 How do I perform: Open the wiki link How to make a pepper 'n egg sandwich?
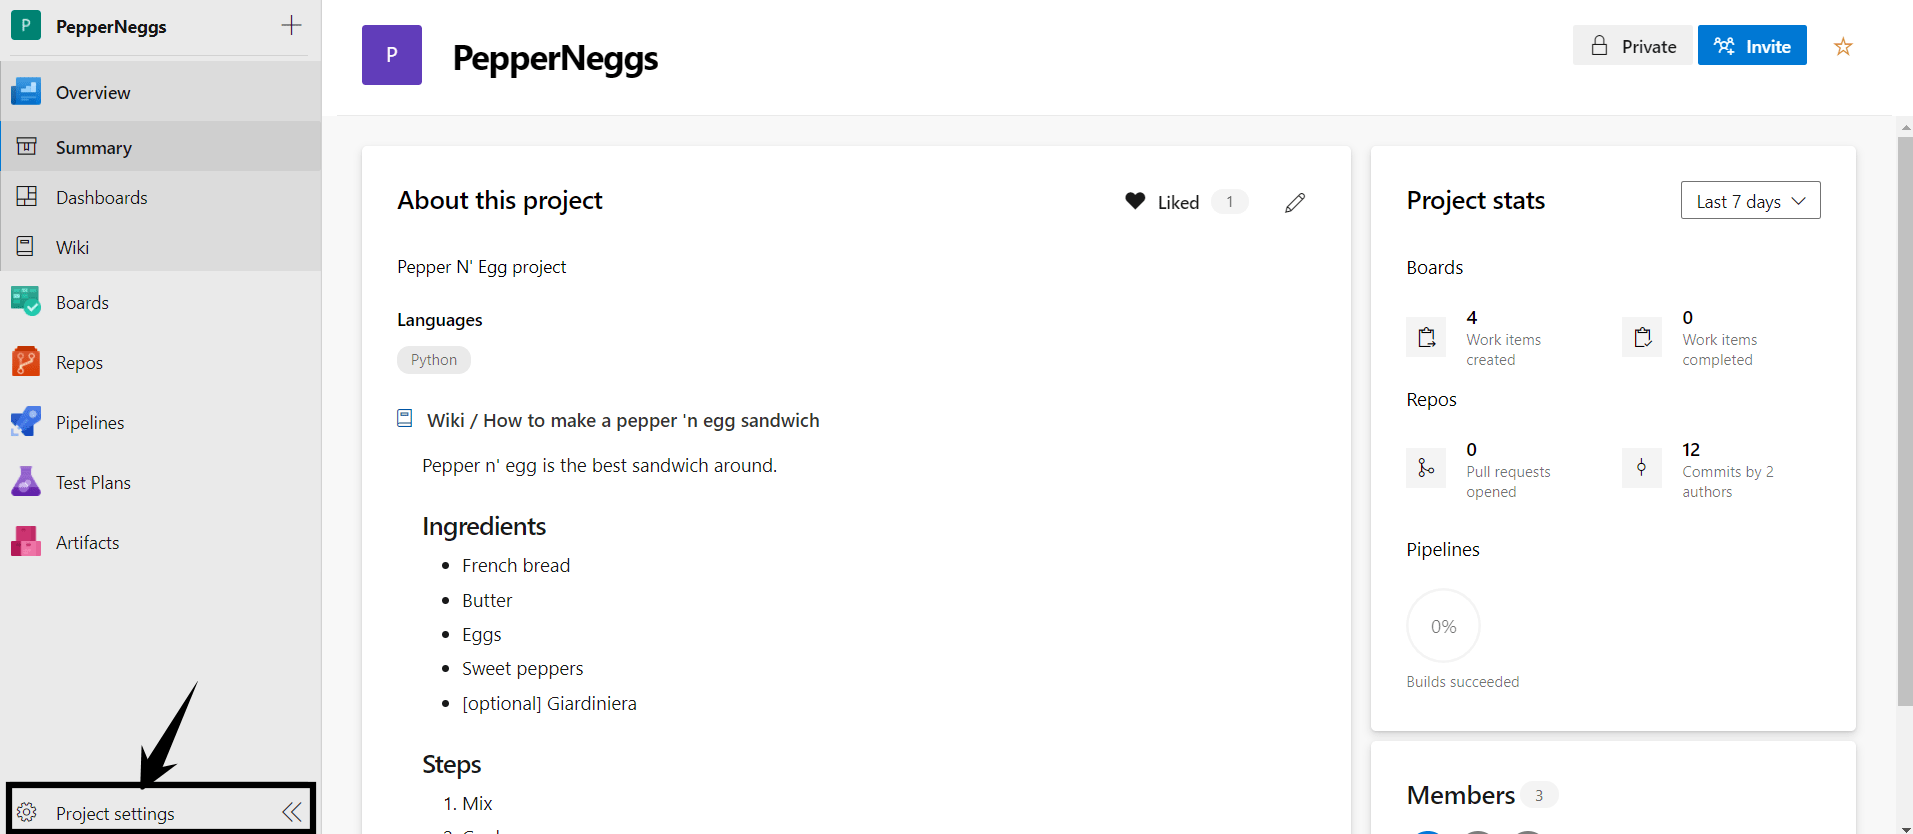[623, 421]
